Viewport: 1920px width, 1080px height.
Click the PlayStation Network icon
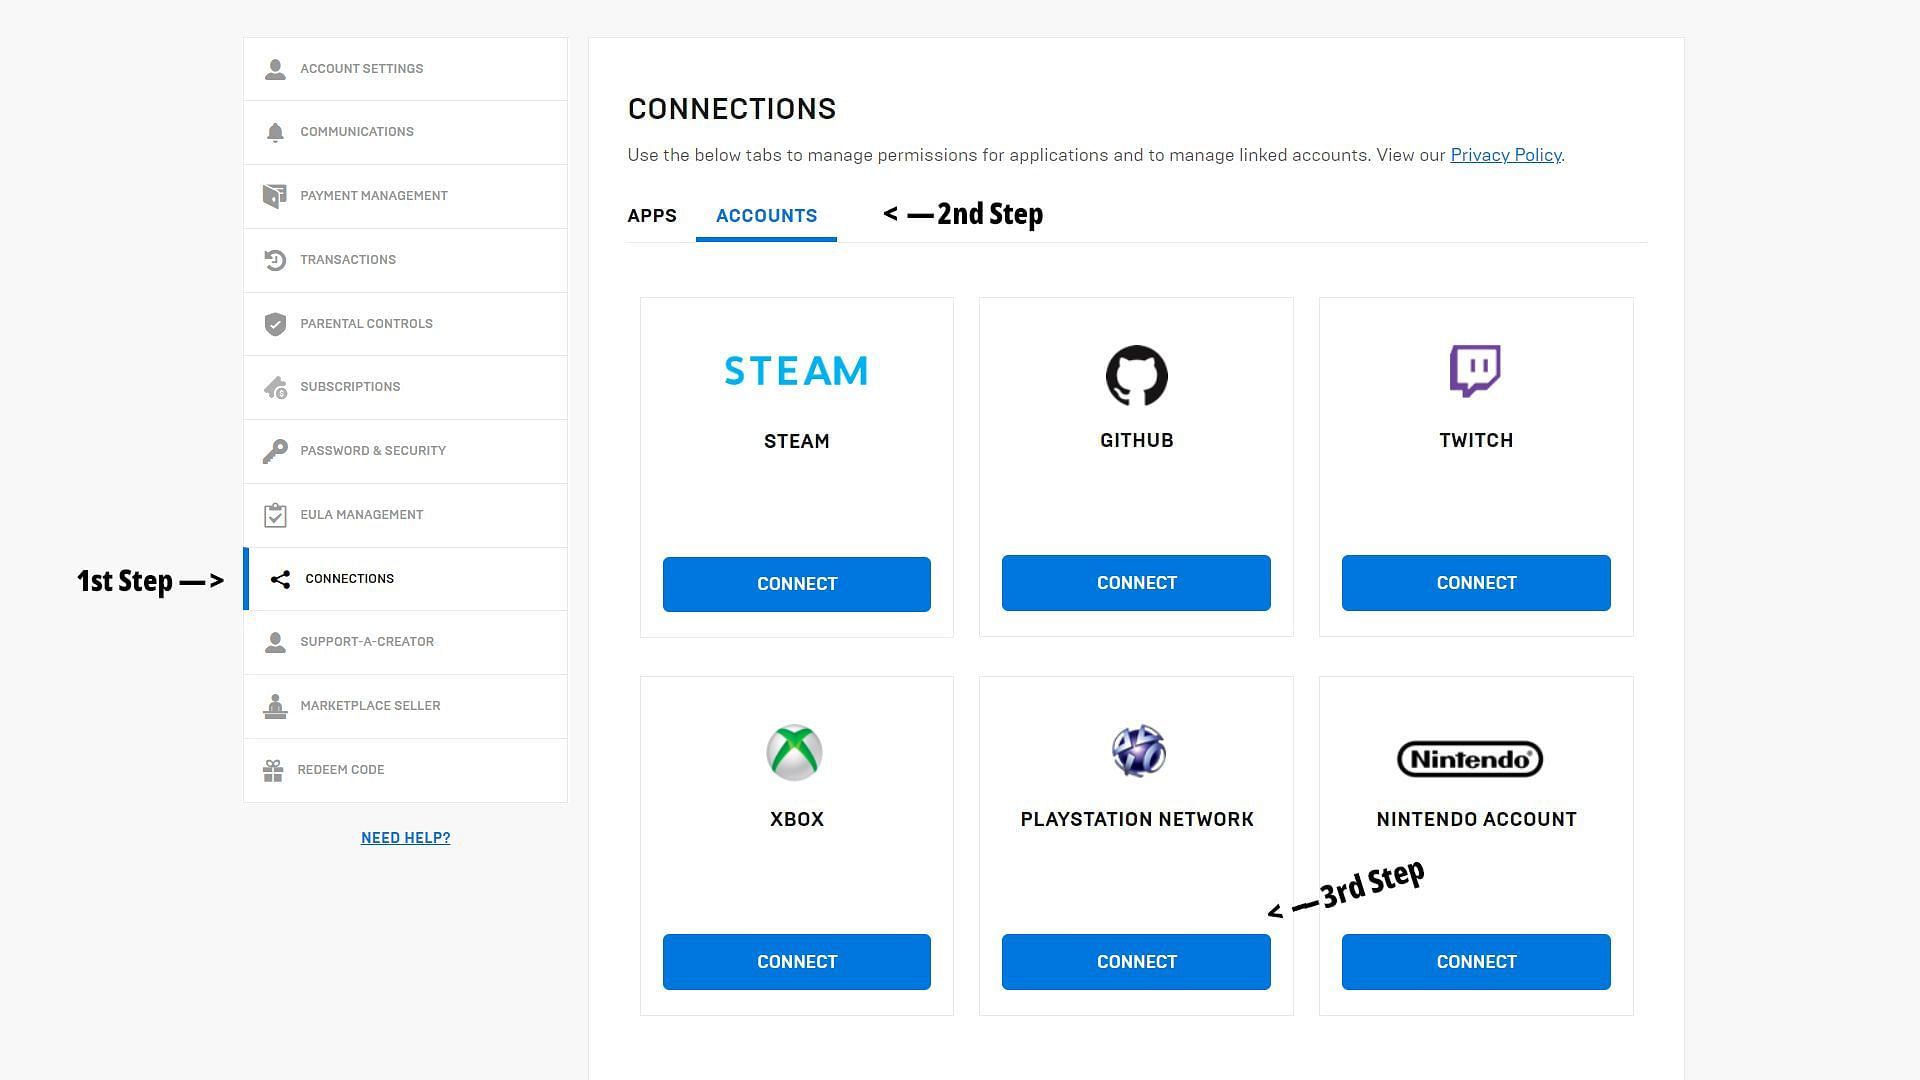coord(1135,752)
